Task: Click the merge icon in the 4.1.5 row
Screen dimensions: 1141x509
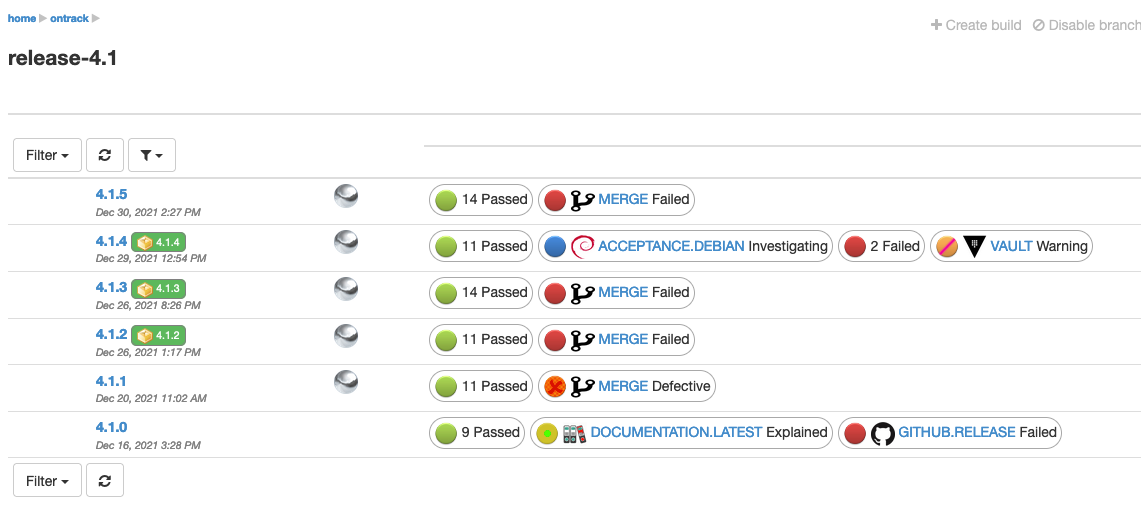Action: [x=583, y=199]
